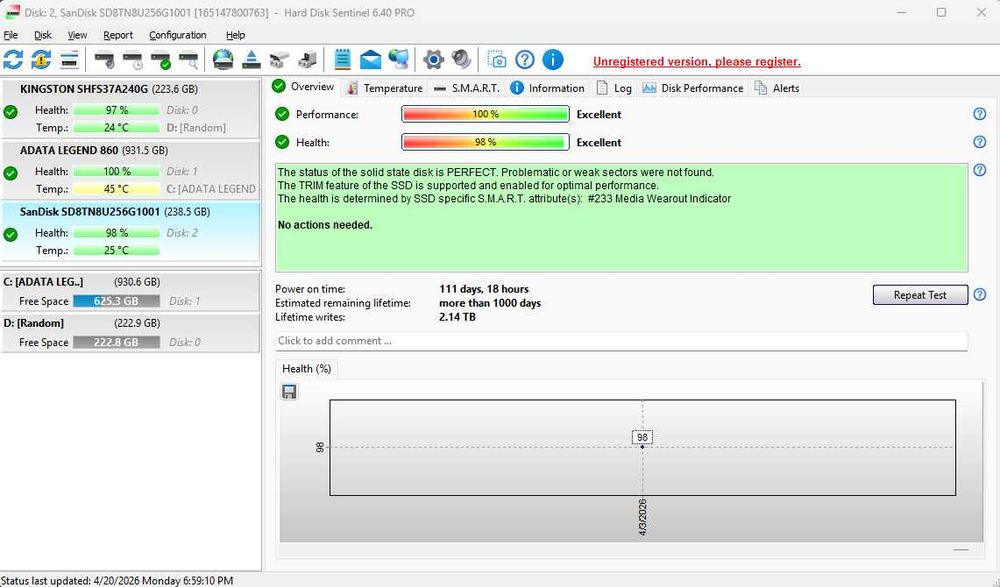1000x587 pixels.
Task: Select SanDisk SD8TN8U256G1001 disk entry
Action: click(x=131, y=230)
